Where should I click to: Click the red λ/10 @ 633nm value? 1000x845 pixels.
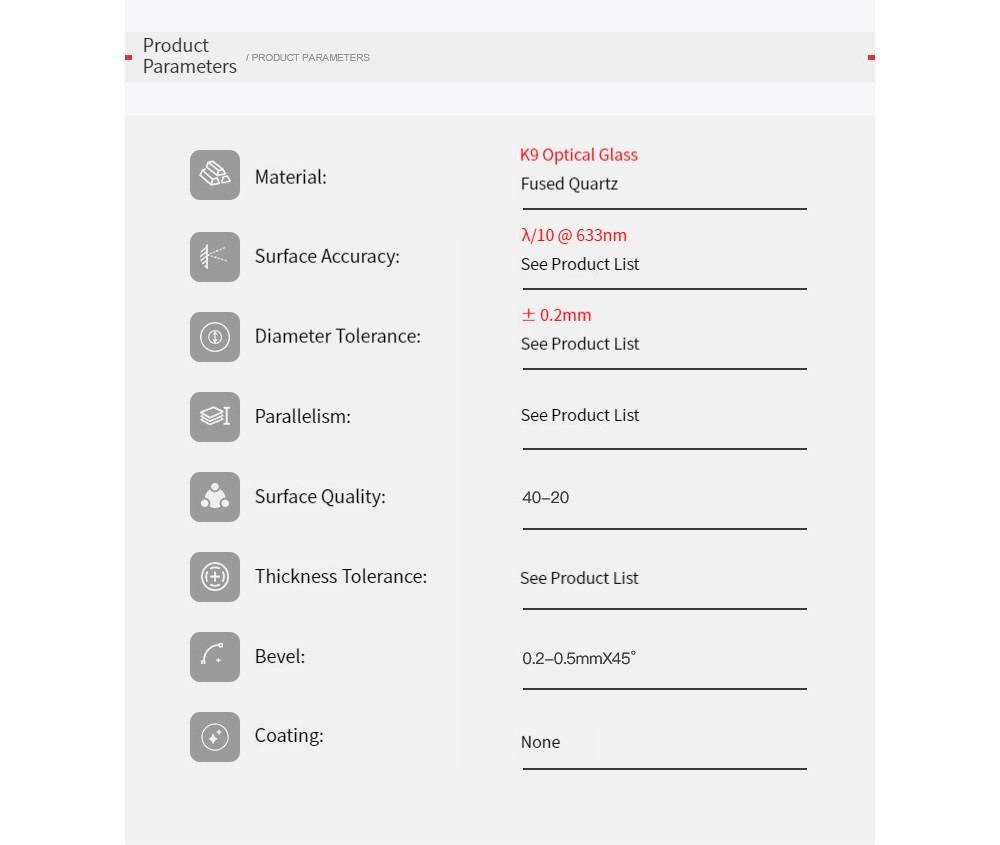574,235
